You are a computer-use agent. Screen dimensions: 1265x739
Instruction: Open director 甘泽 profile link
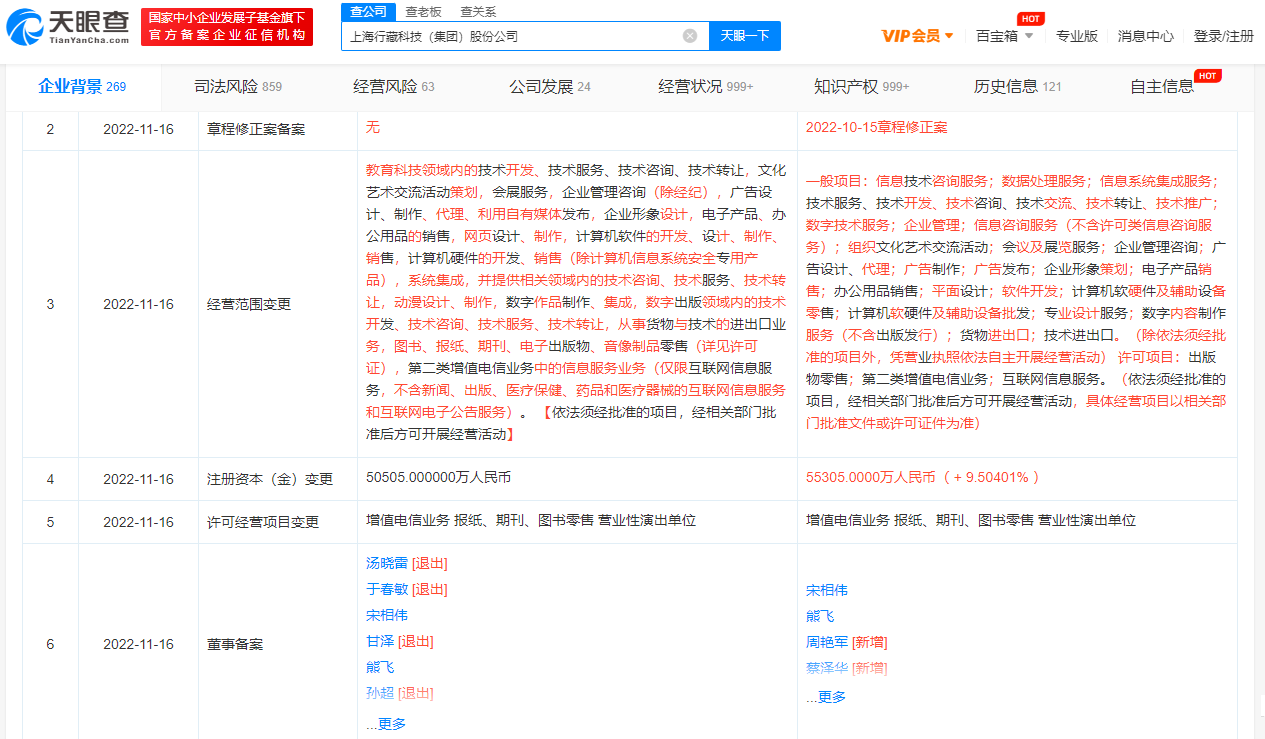[x=380, y=641]
